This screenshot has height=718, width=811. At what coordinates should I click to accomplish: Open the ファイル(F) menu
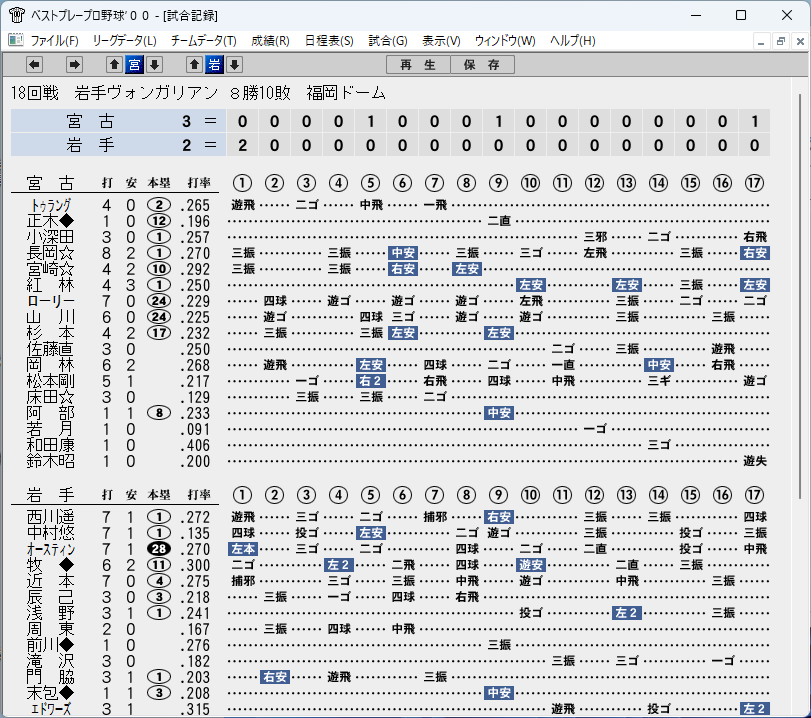(54, 40)
